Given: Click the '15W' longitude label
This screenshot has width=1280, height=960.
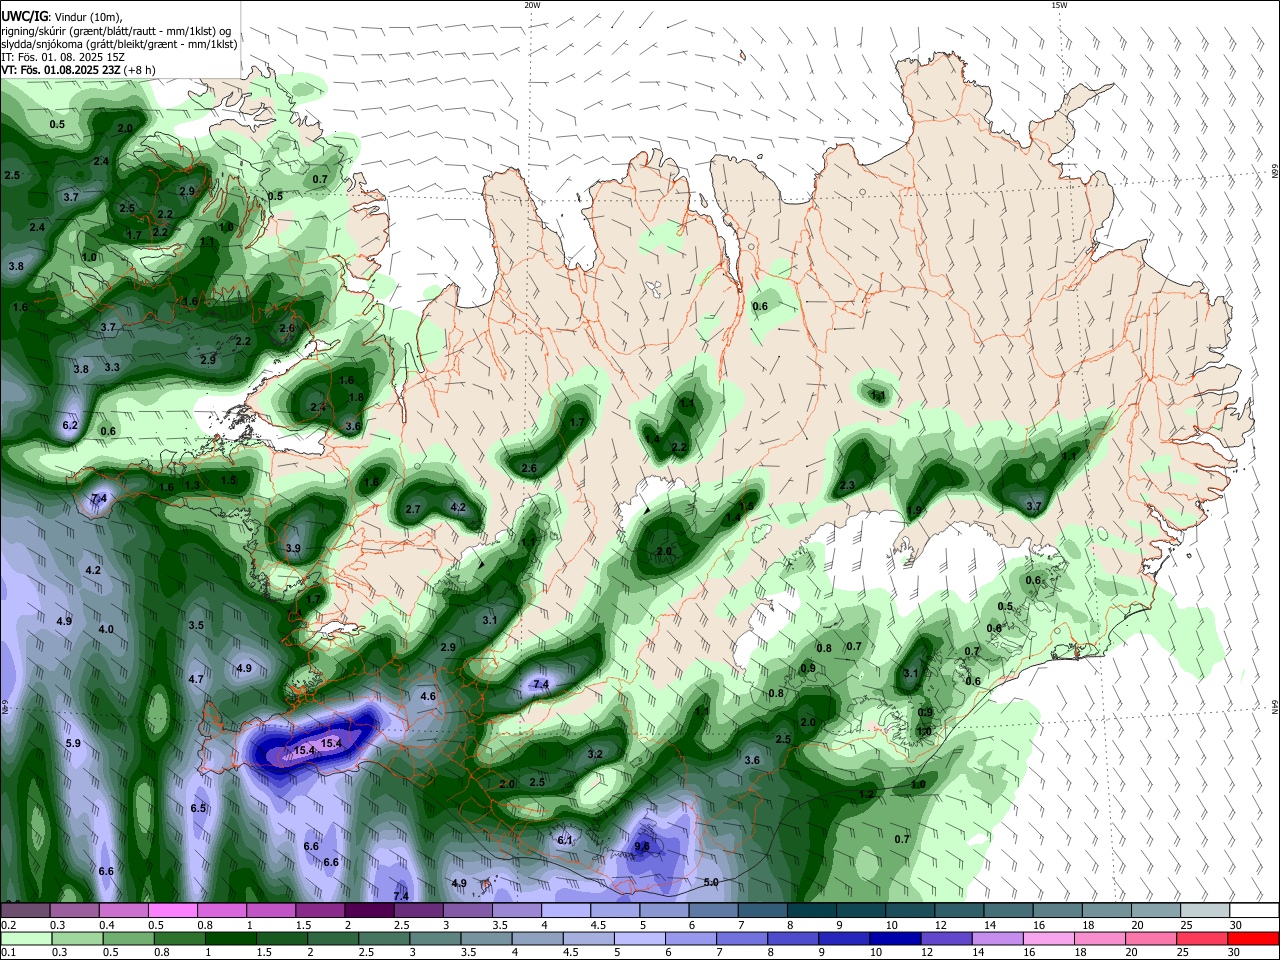Looking at the screenshot, I should click(x=1059, y=5).
